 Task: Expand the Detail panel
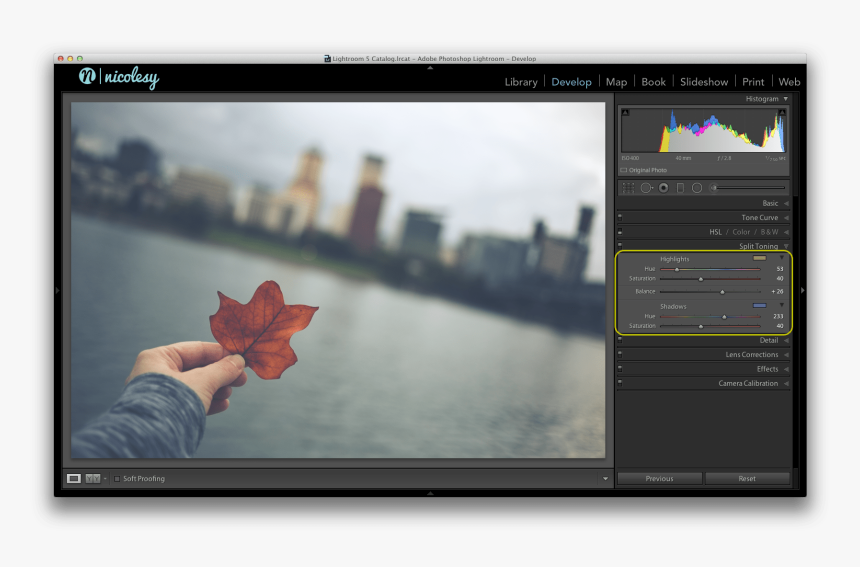(x=786, y=341)
